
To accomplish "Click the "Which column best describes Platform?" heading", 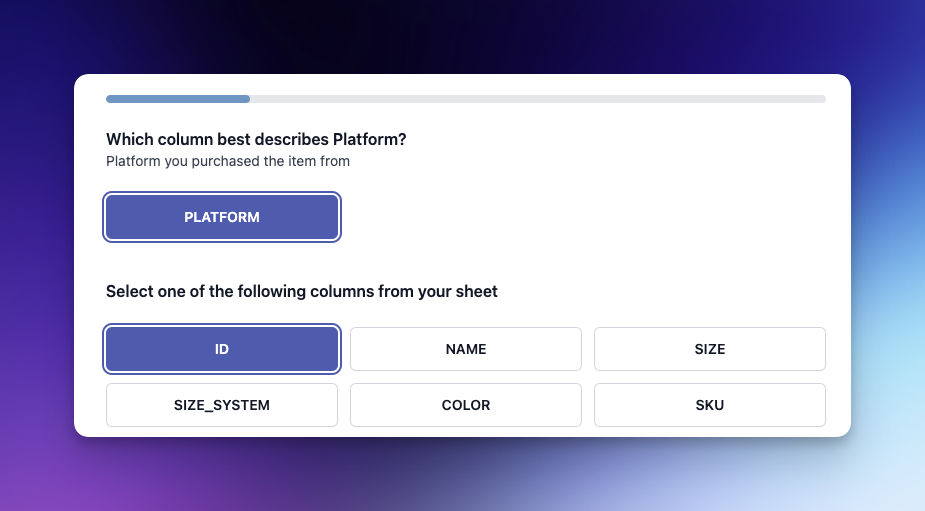I will coord(256,139).
